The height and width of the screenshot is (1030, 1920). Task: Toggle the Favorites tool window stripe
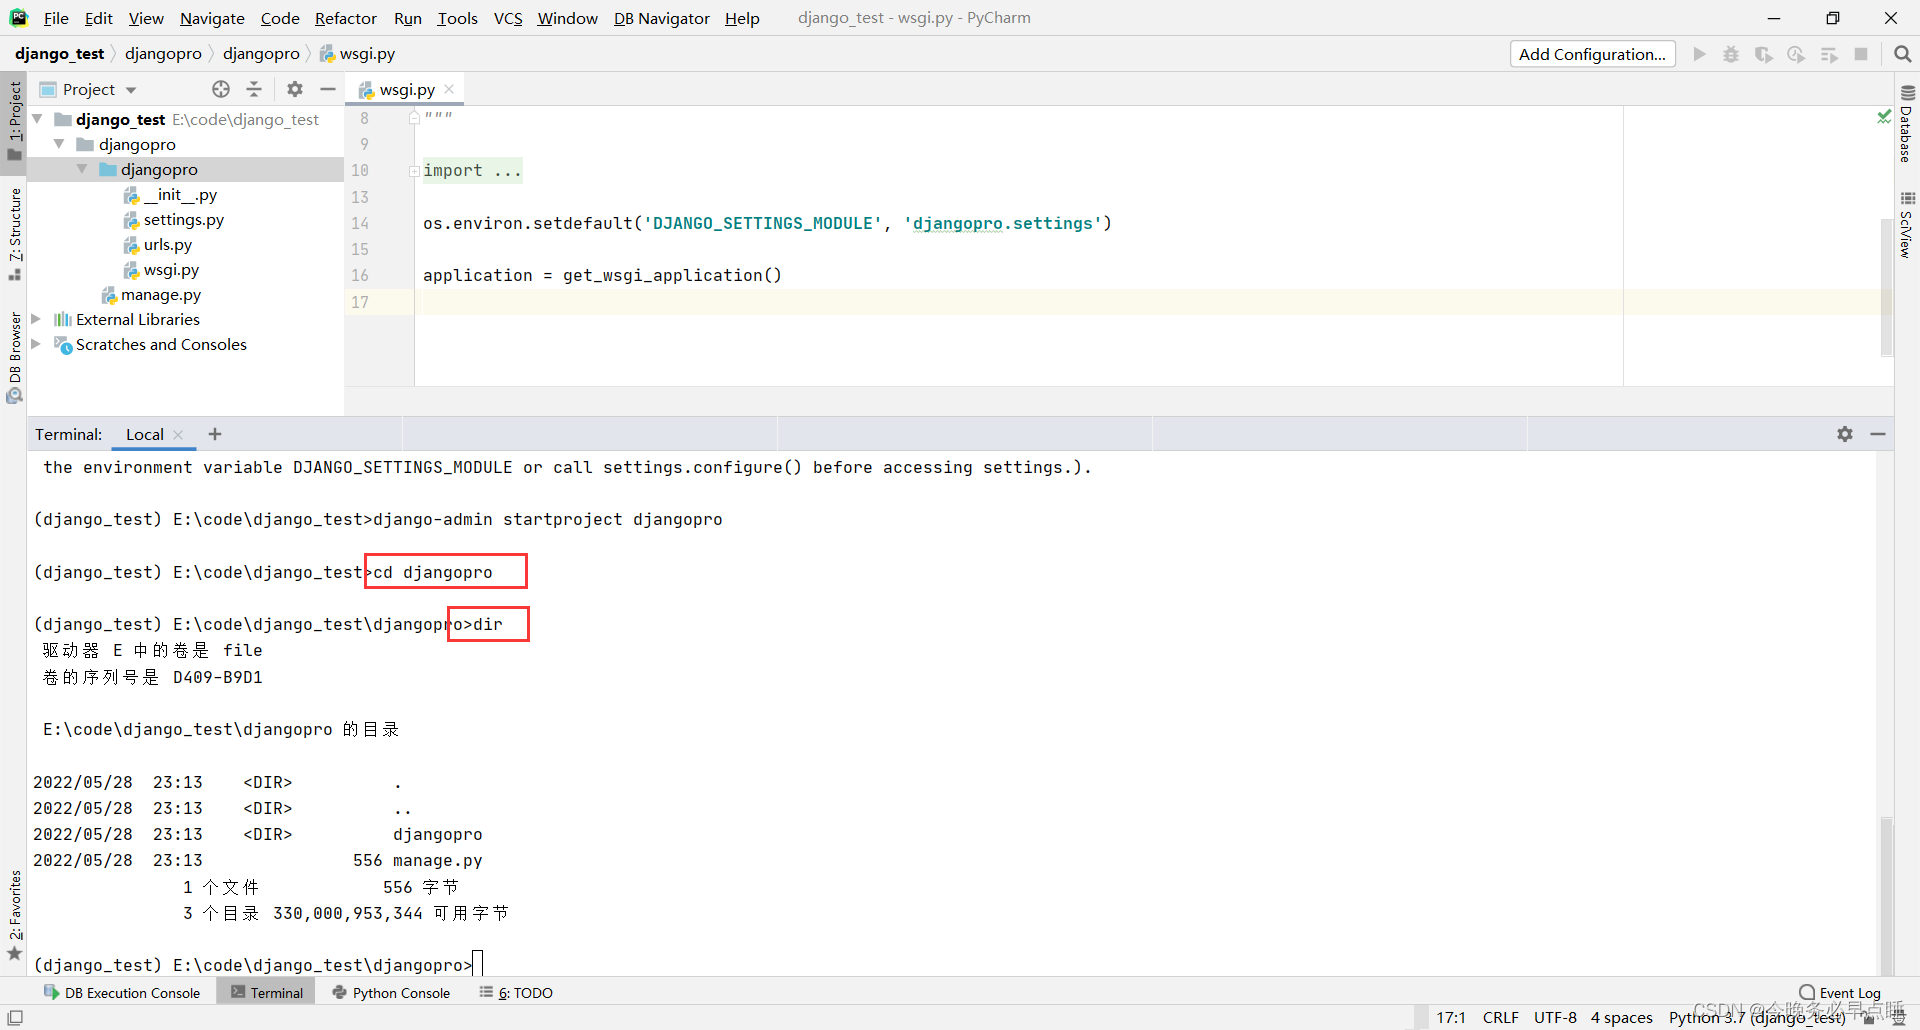pos(14,915)
